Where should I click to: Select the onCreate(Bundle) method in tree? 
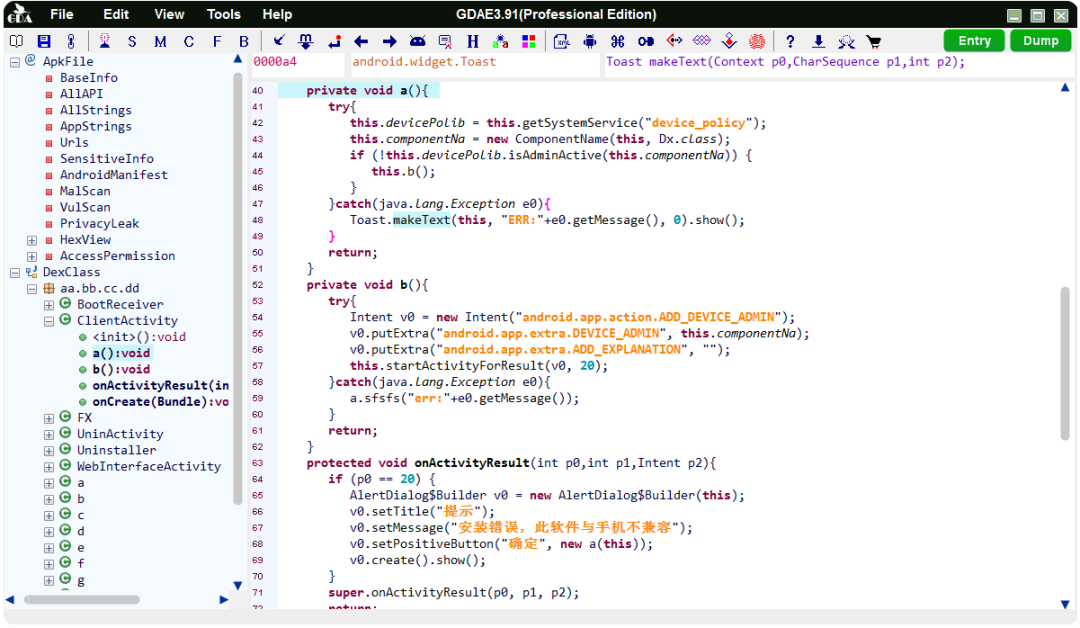pyautogui.click(x=160, y=401)
